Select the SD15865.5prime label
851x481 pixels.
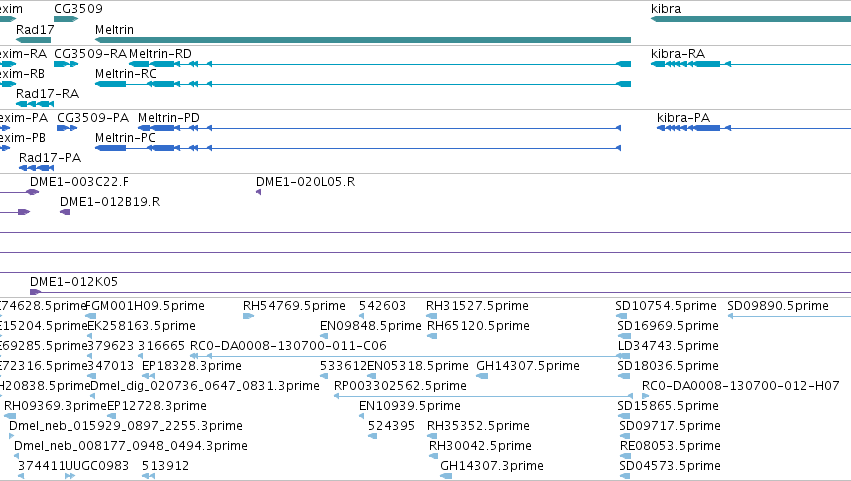pos(668,406)
